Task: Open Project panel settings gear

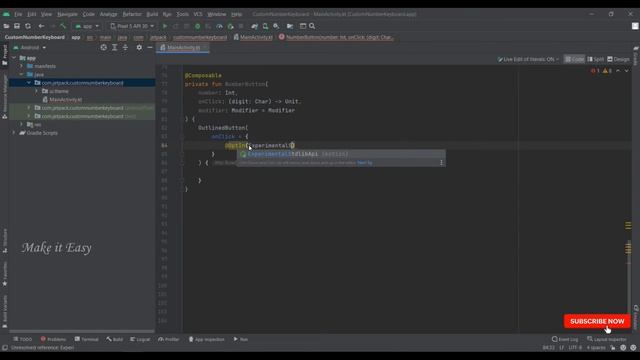Action: (139, 47)
